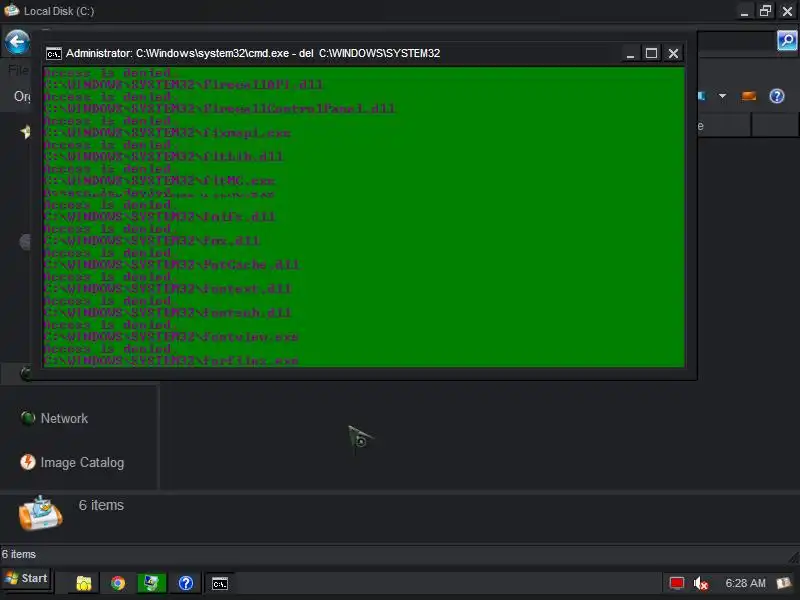Click the FirewallControlPanel.dll line in cmd
The height and width of the screenshot is (600, 800).
(x=219, y=109)
